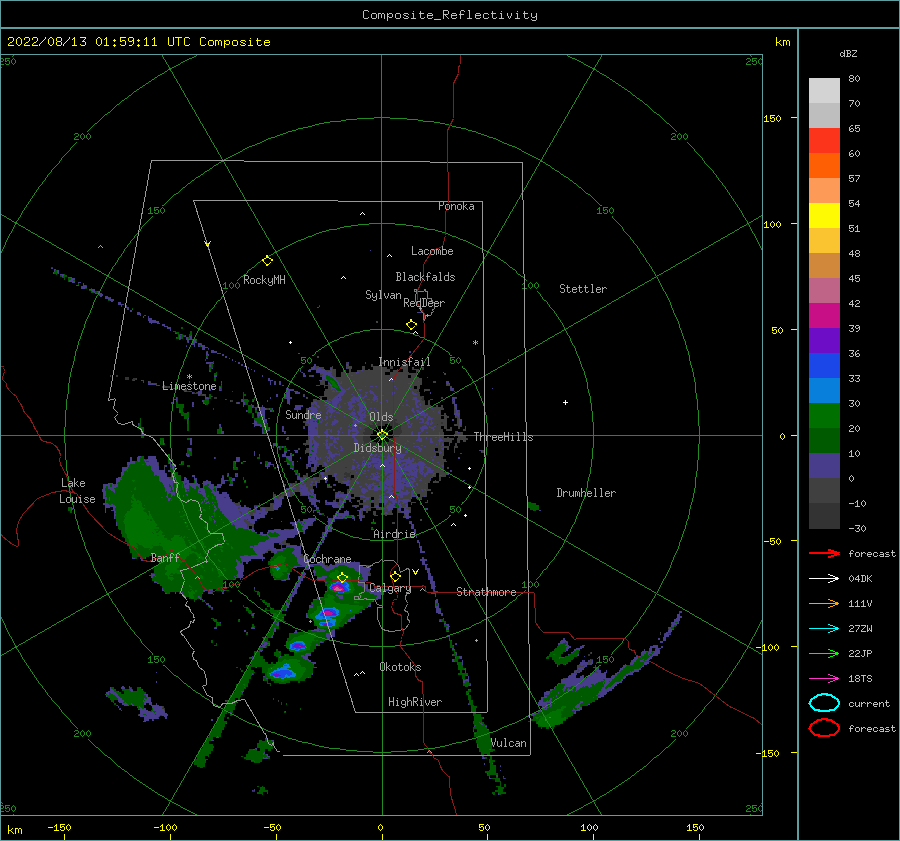Image resolution: width=900 pixels, height=841 pixels.
Task: Click the Airdrie label
Action: tap(394, 534)
